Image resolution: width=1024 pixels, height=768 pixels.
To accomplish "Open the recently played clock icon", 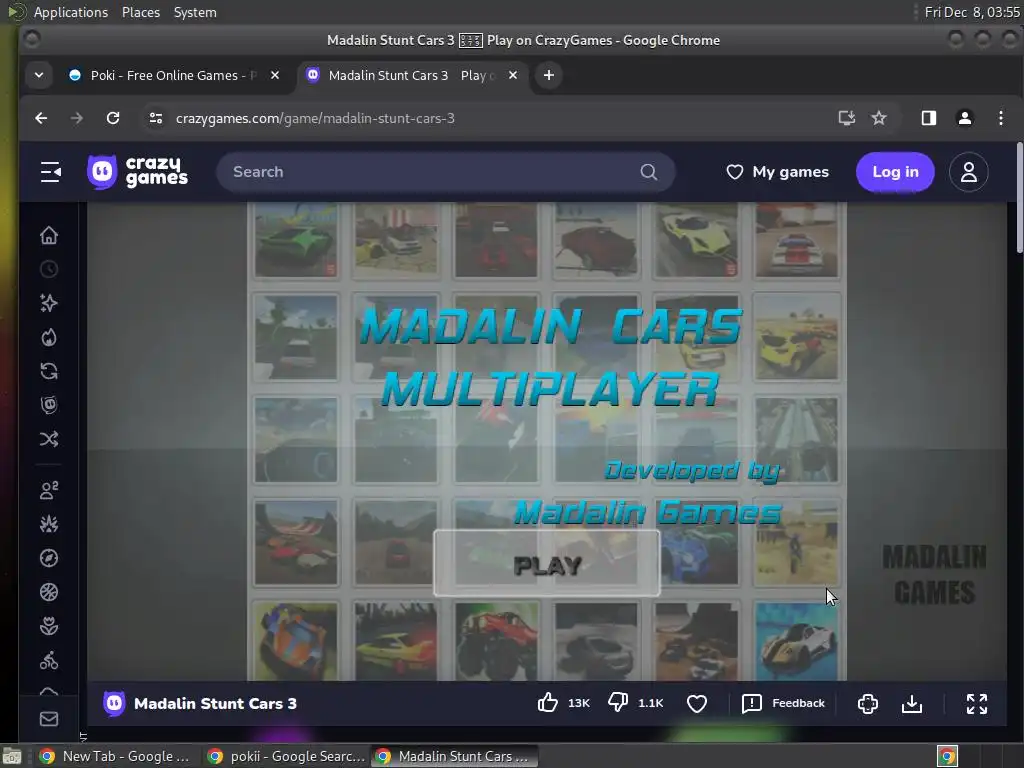I will click(x=49, y=269).
